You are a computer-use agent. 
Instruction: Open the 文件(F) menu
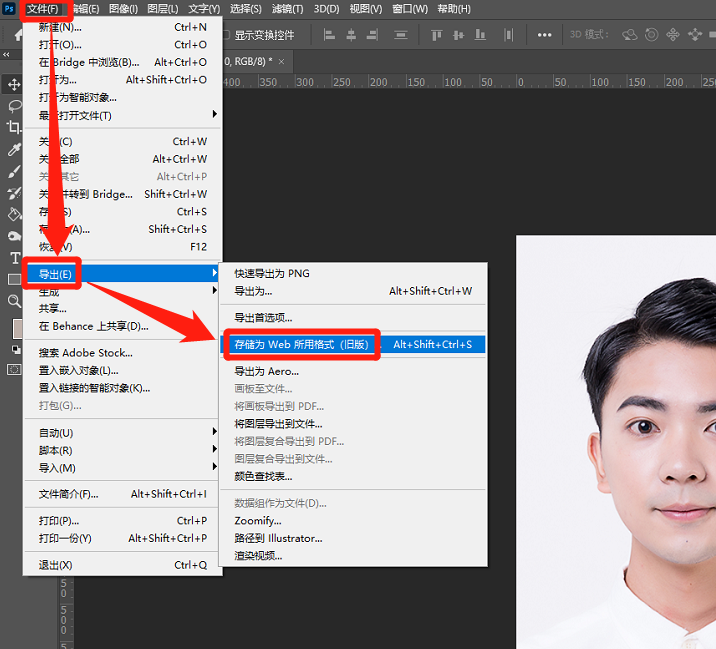pyautogui.click(x=42, y=9)
